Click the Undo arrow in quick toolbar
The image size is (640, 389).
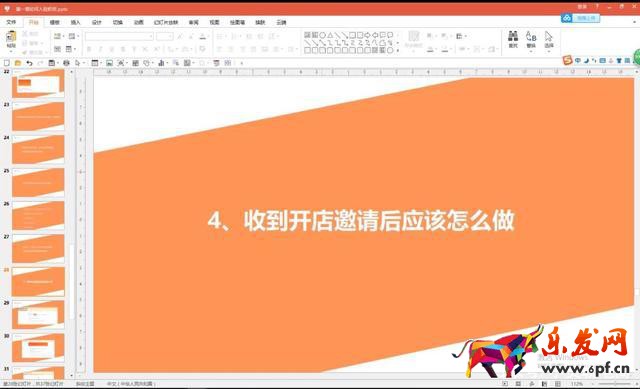coord(29,63)
